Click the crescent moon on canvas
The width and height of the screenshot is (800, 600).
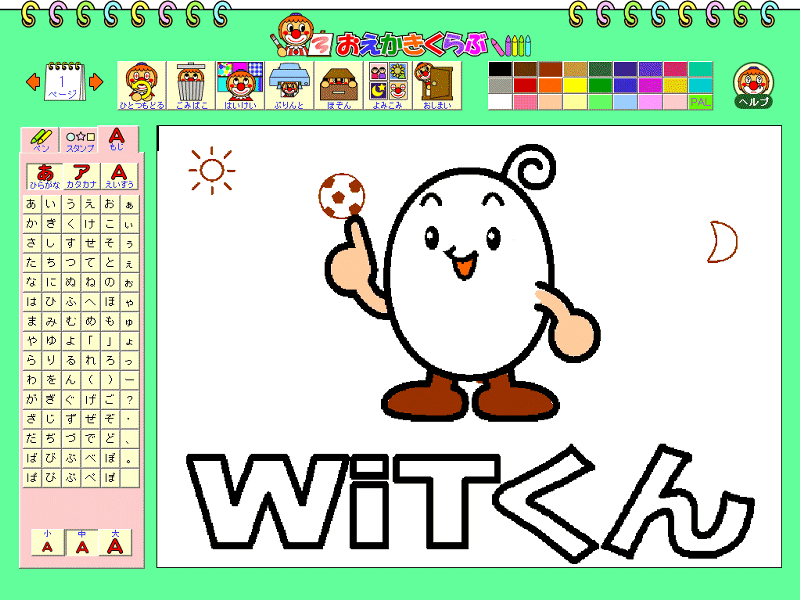(x=723, y=241)
